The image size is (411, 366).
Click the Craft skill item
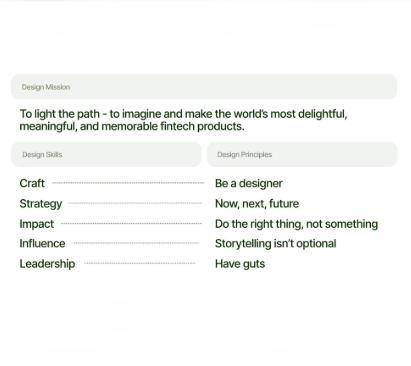click(x=32, y=183)
